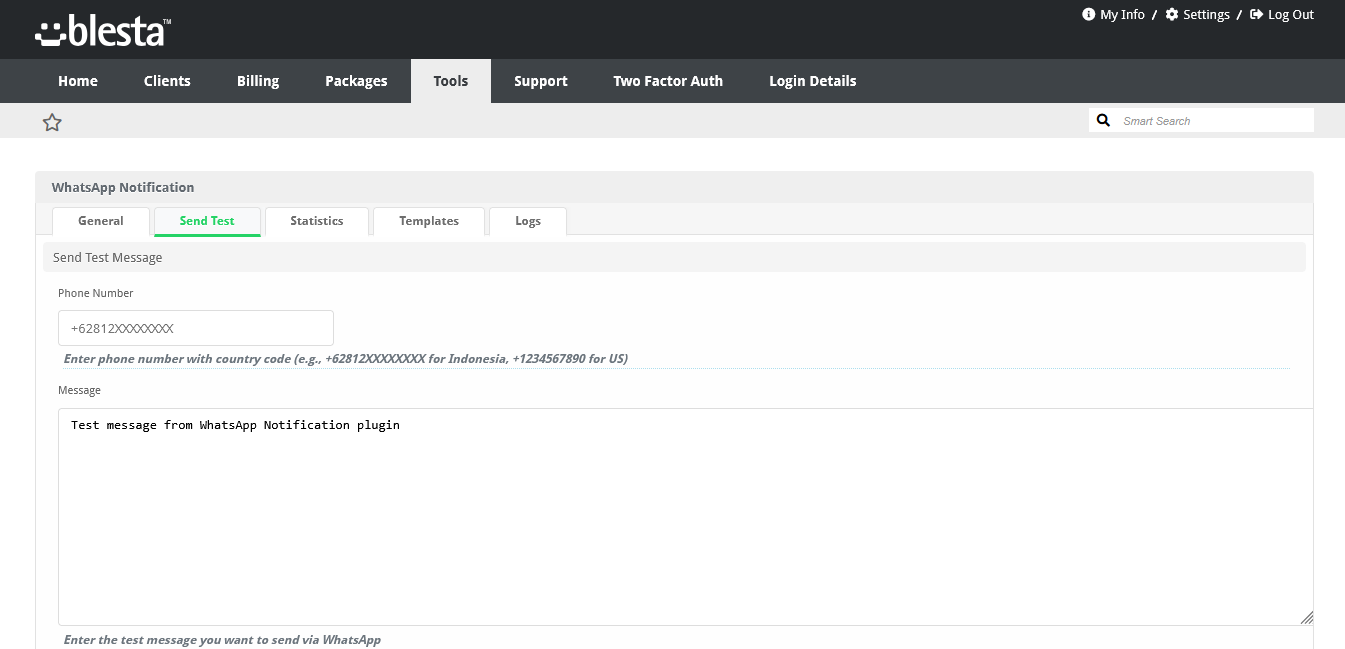Open Settings from top bar
1345x649 pixels.
(1197, 15)
